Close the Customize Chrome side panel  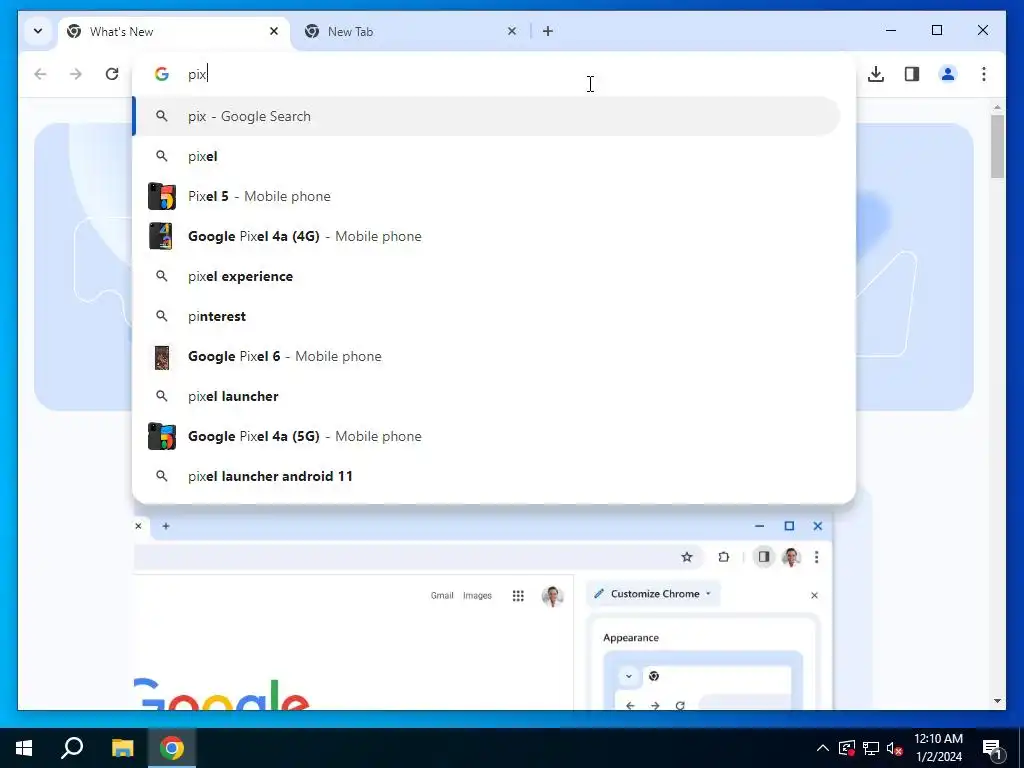(x=814, y=595)
